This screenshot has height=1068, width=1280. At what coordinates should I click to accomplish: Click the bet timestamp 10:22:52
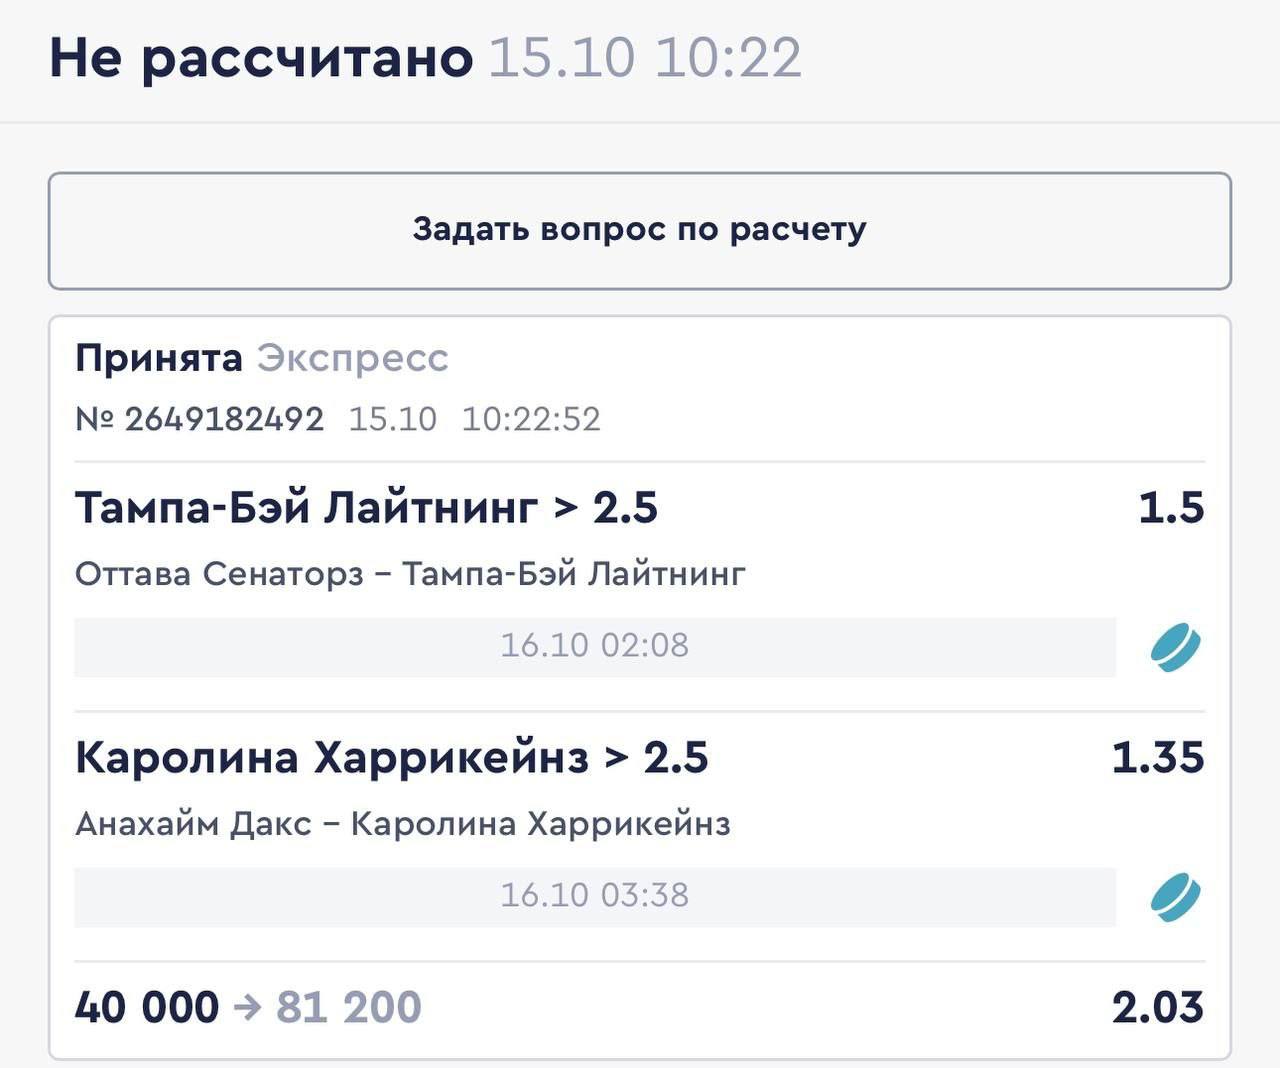[x=531, y=419]
